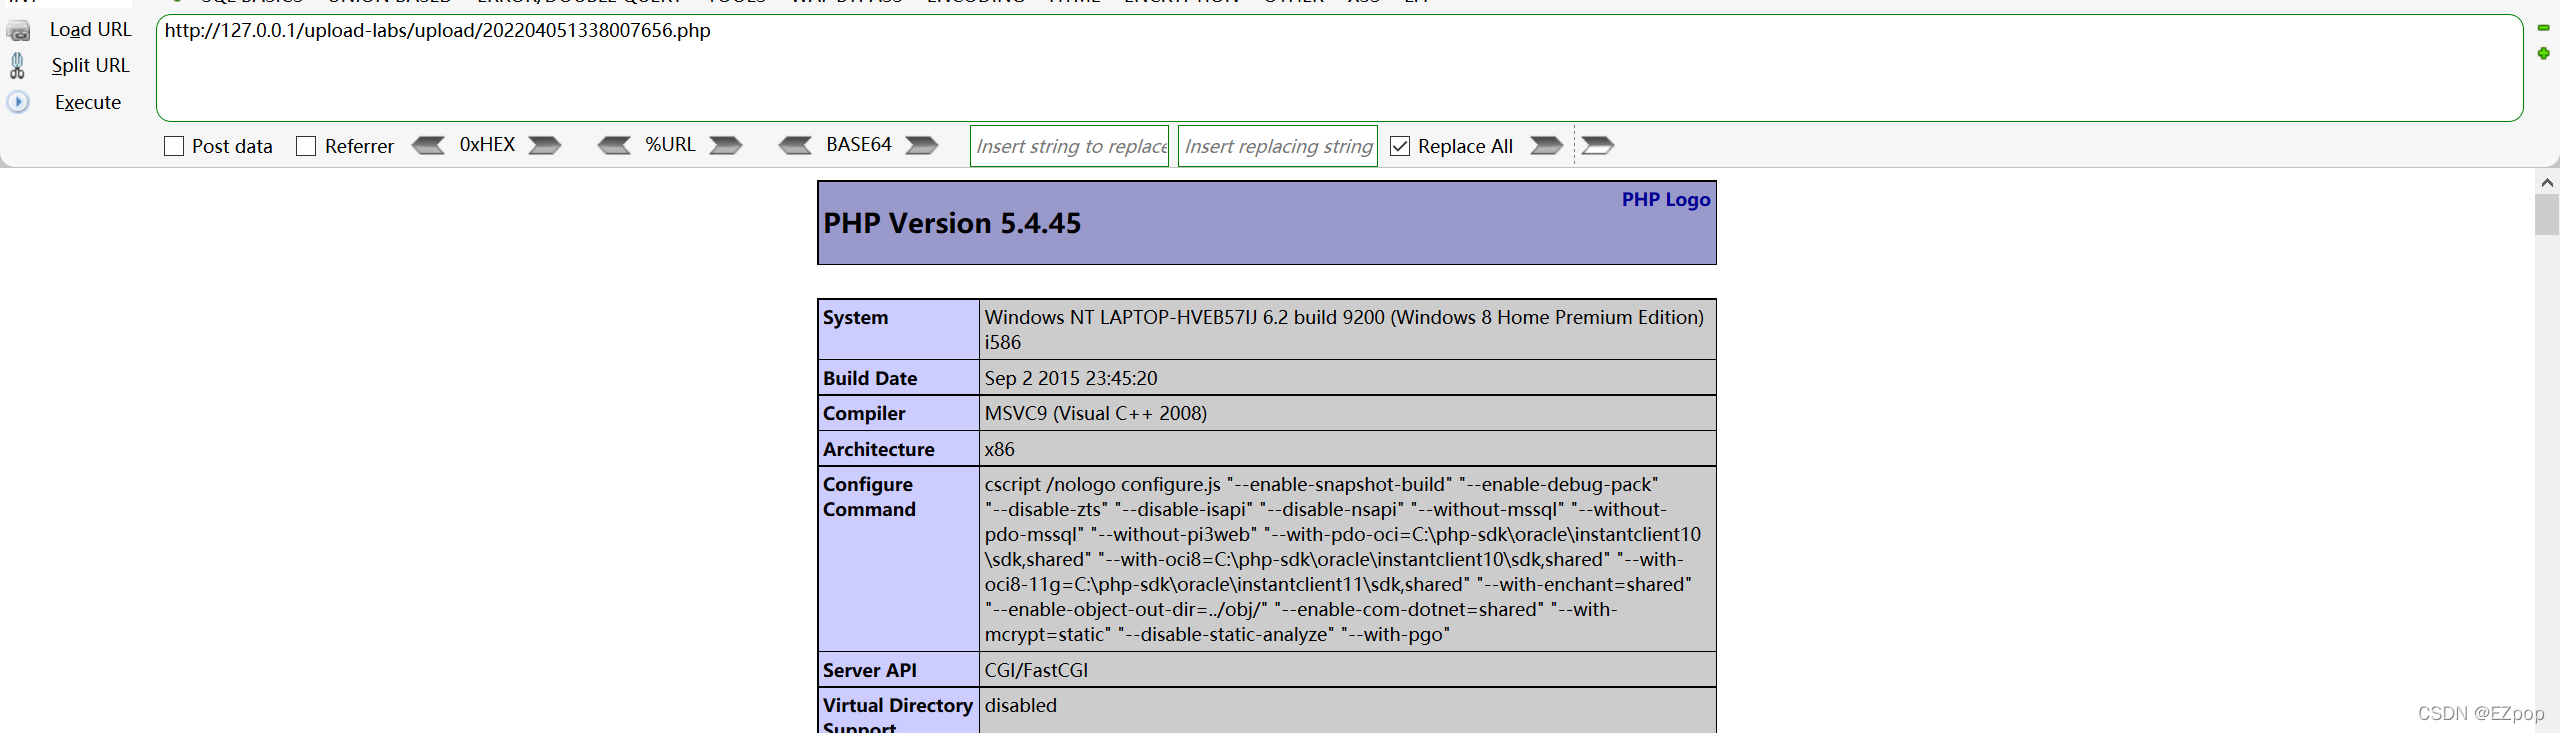Click the left arrow beside BASE64
Screen dimensions: 2560x733
click(796, 146)
